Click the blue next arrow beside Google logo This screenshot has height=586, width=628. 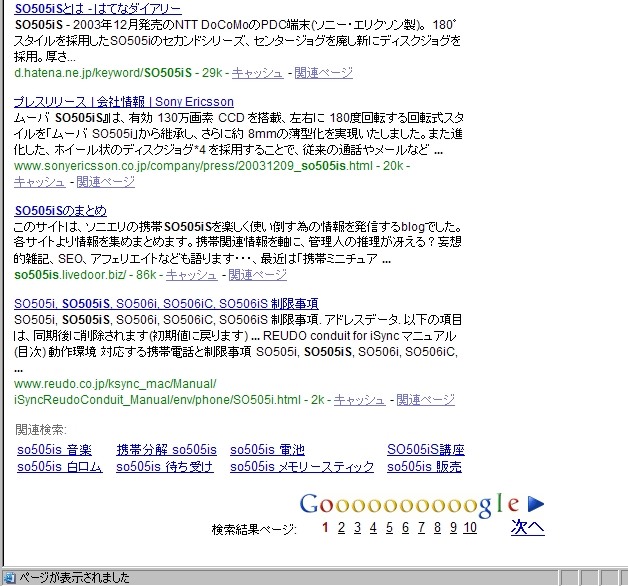pyautogui.click(x=535, y=504)
